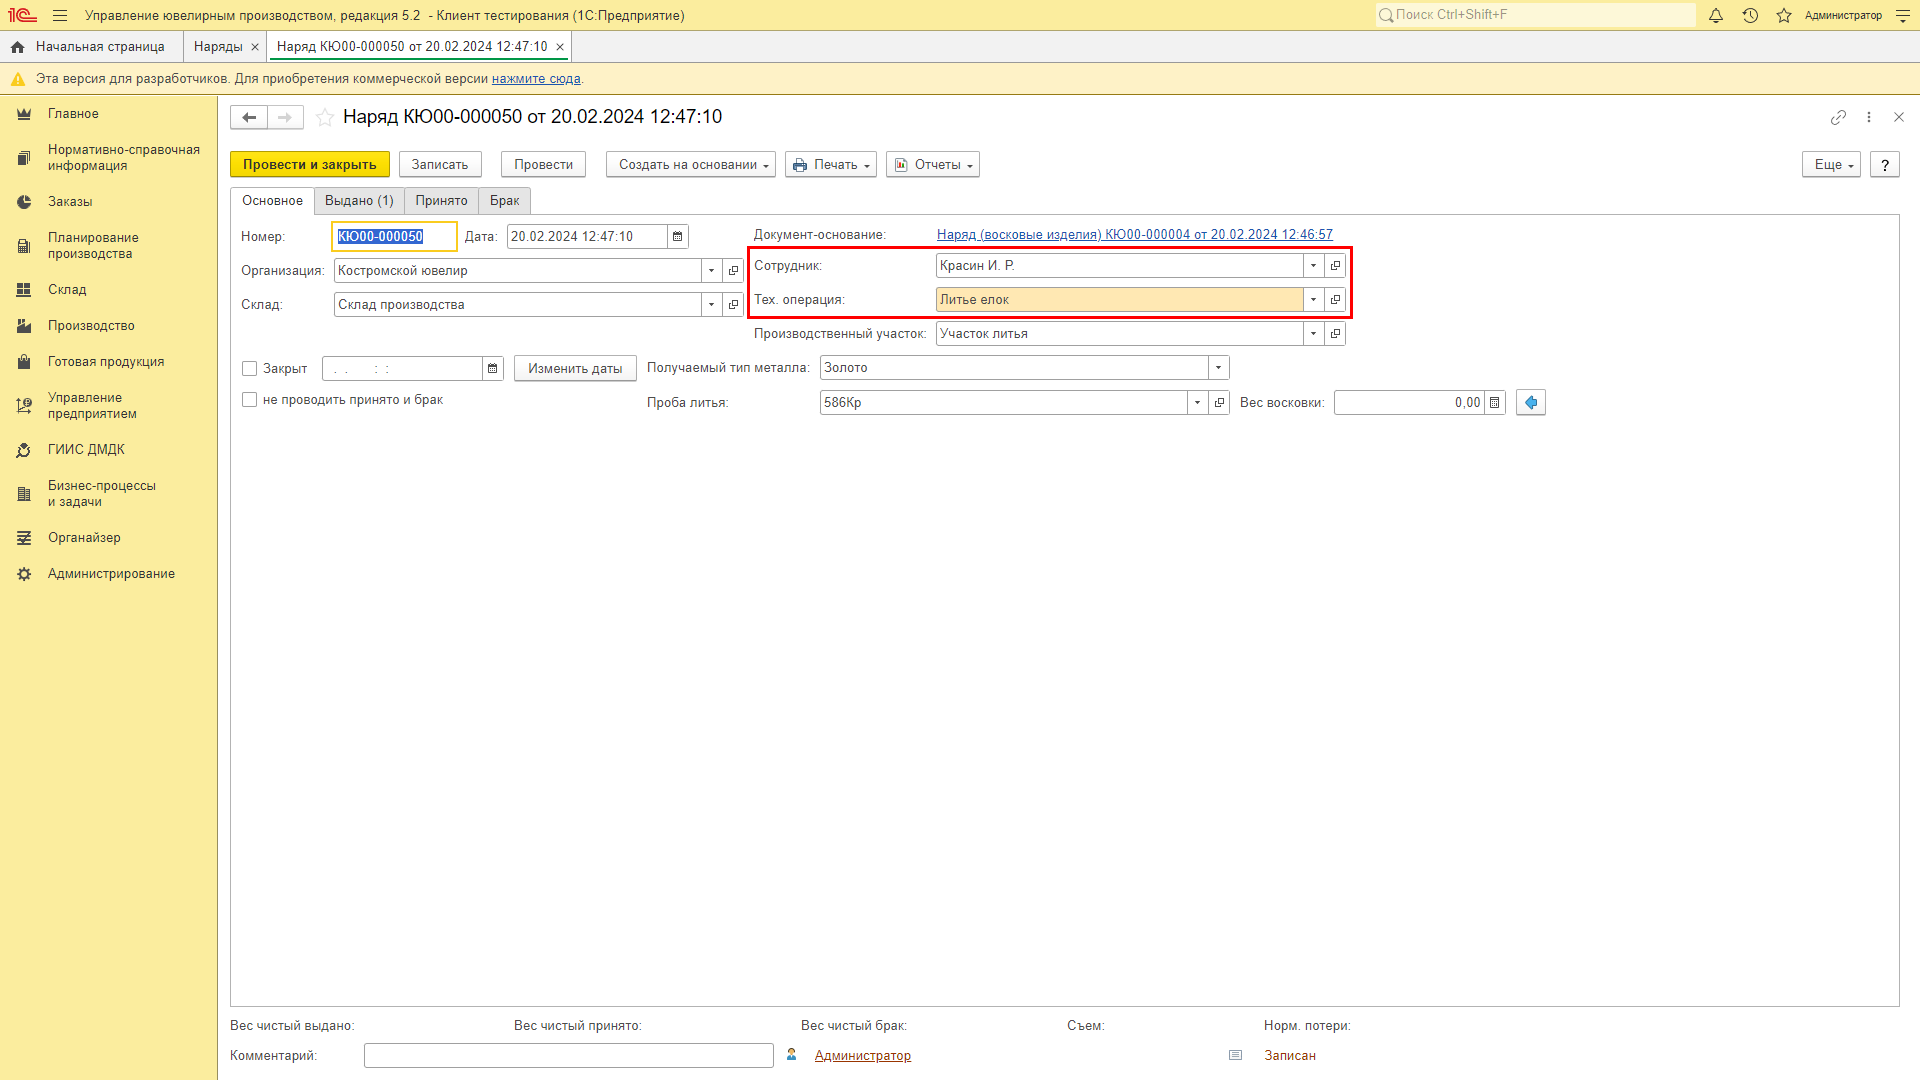Close the Наряды tab
The height and width of the screenshot is (1080, 1920).
(255, 47)
